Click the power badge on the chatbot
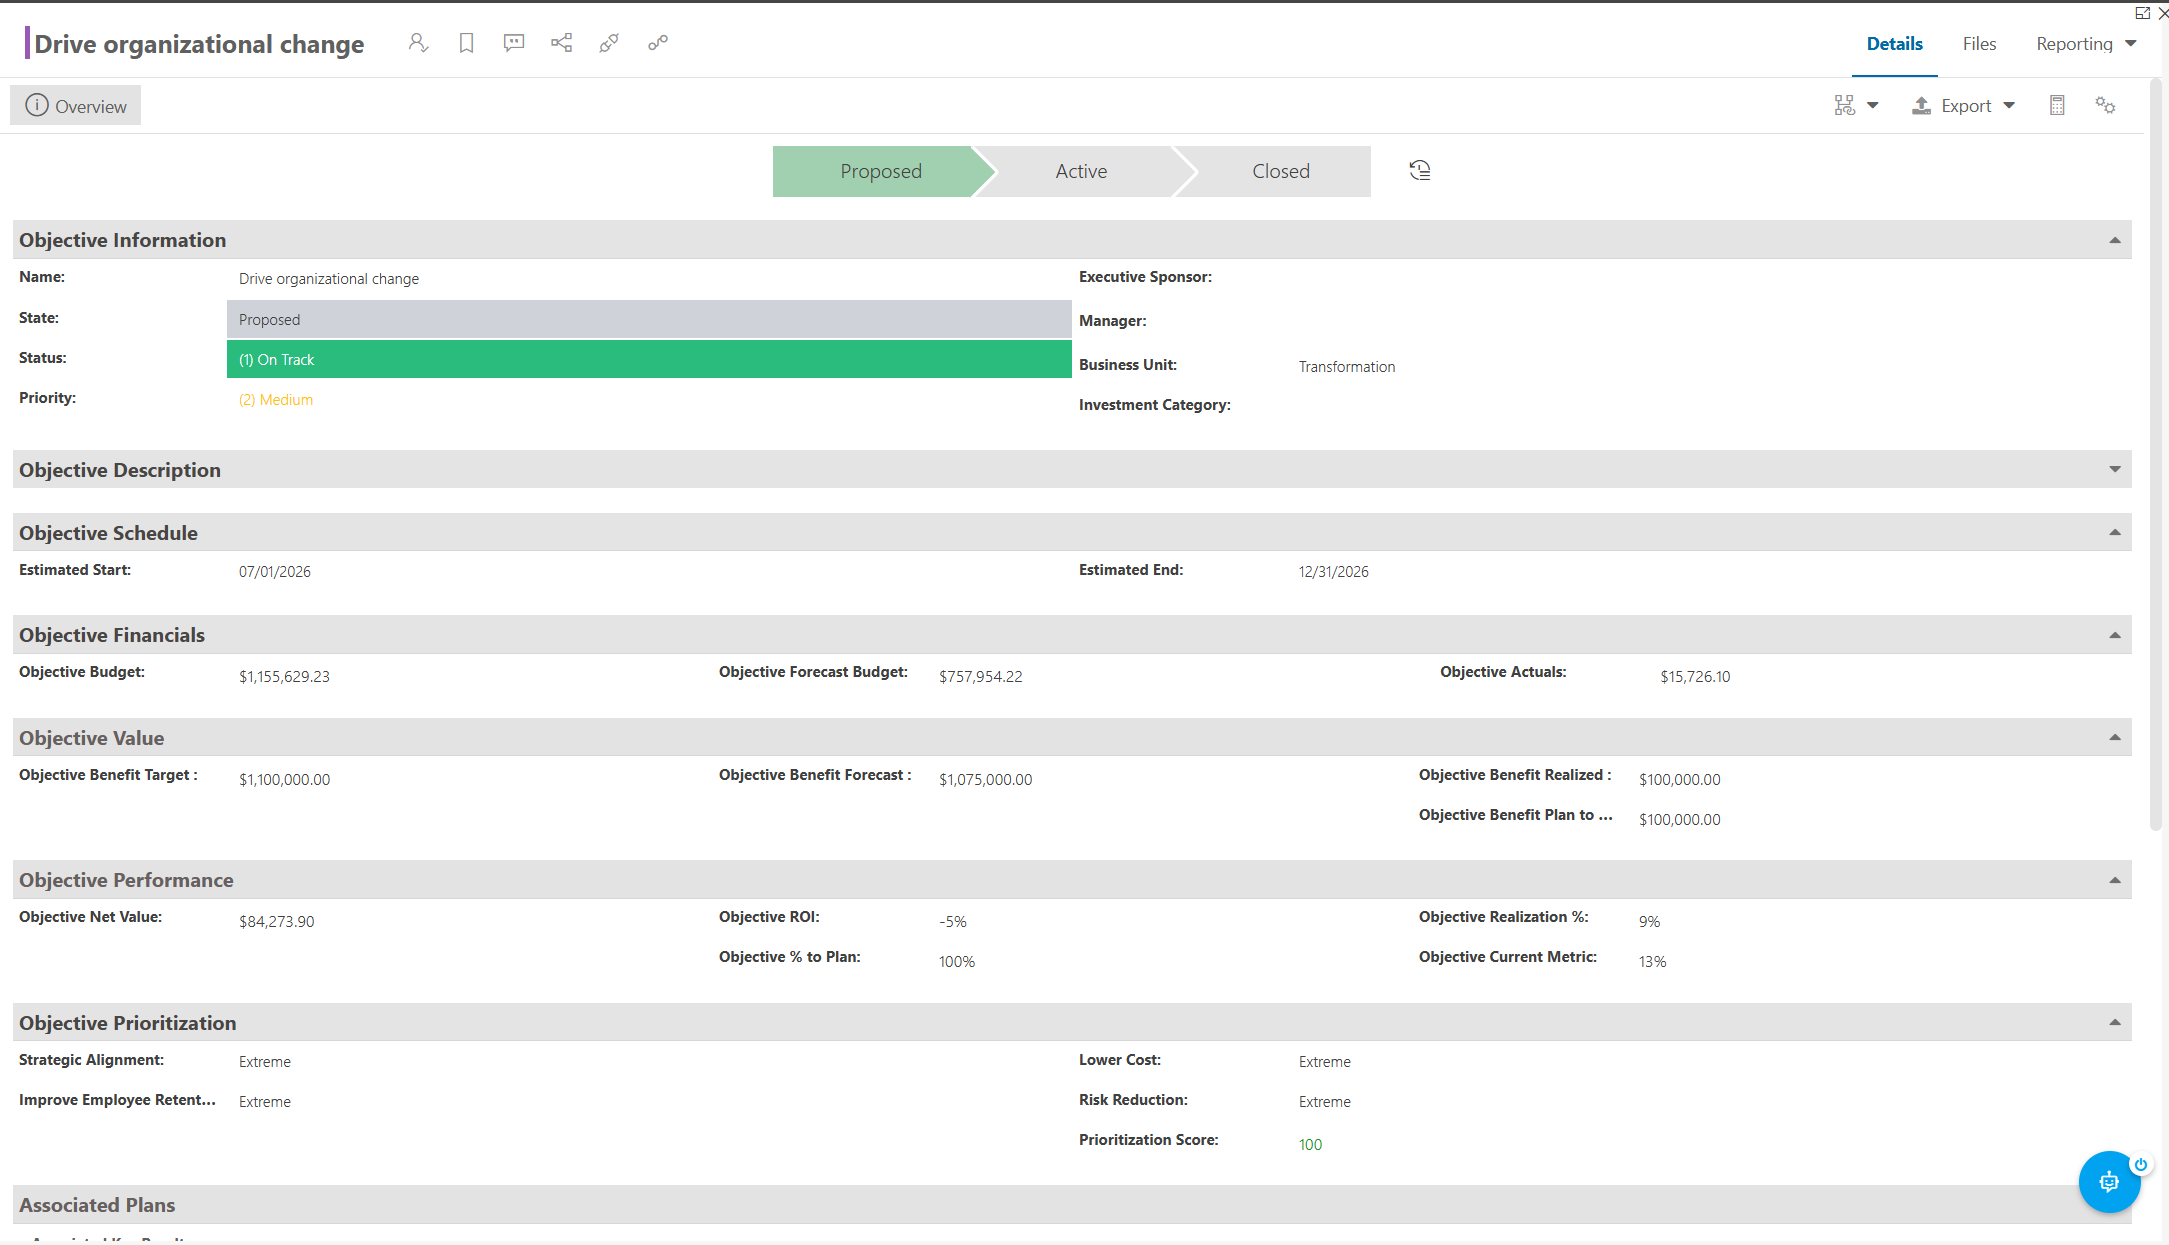The width and height of the screenshot is (2169, 1245). click(2141, 1165)
